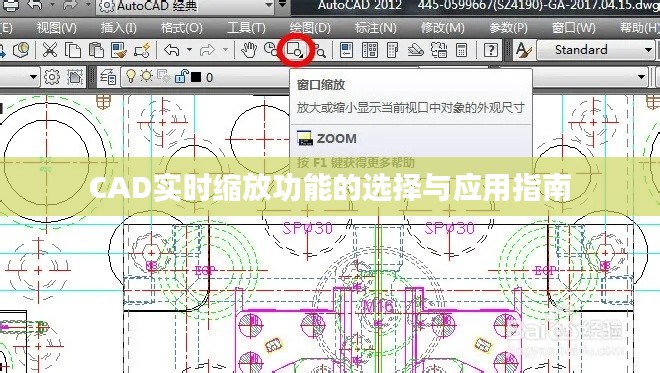Expand the AutoCAD 经典 workspace dropdown
Image resolution: width=660 pixels, height=373 pixels.
[x=269, y=5]
